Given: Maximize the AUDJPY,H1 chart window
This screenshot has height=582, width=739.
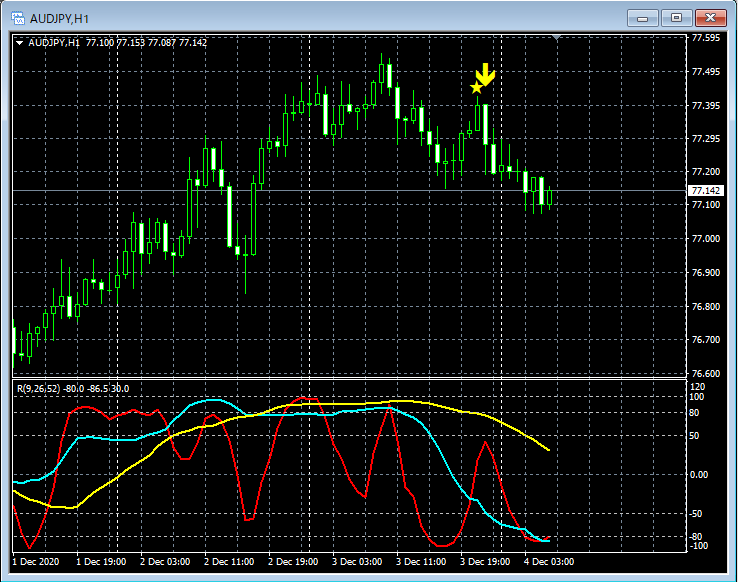Looking at the screenshot, I should [x=677, y=17].
